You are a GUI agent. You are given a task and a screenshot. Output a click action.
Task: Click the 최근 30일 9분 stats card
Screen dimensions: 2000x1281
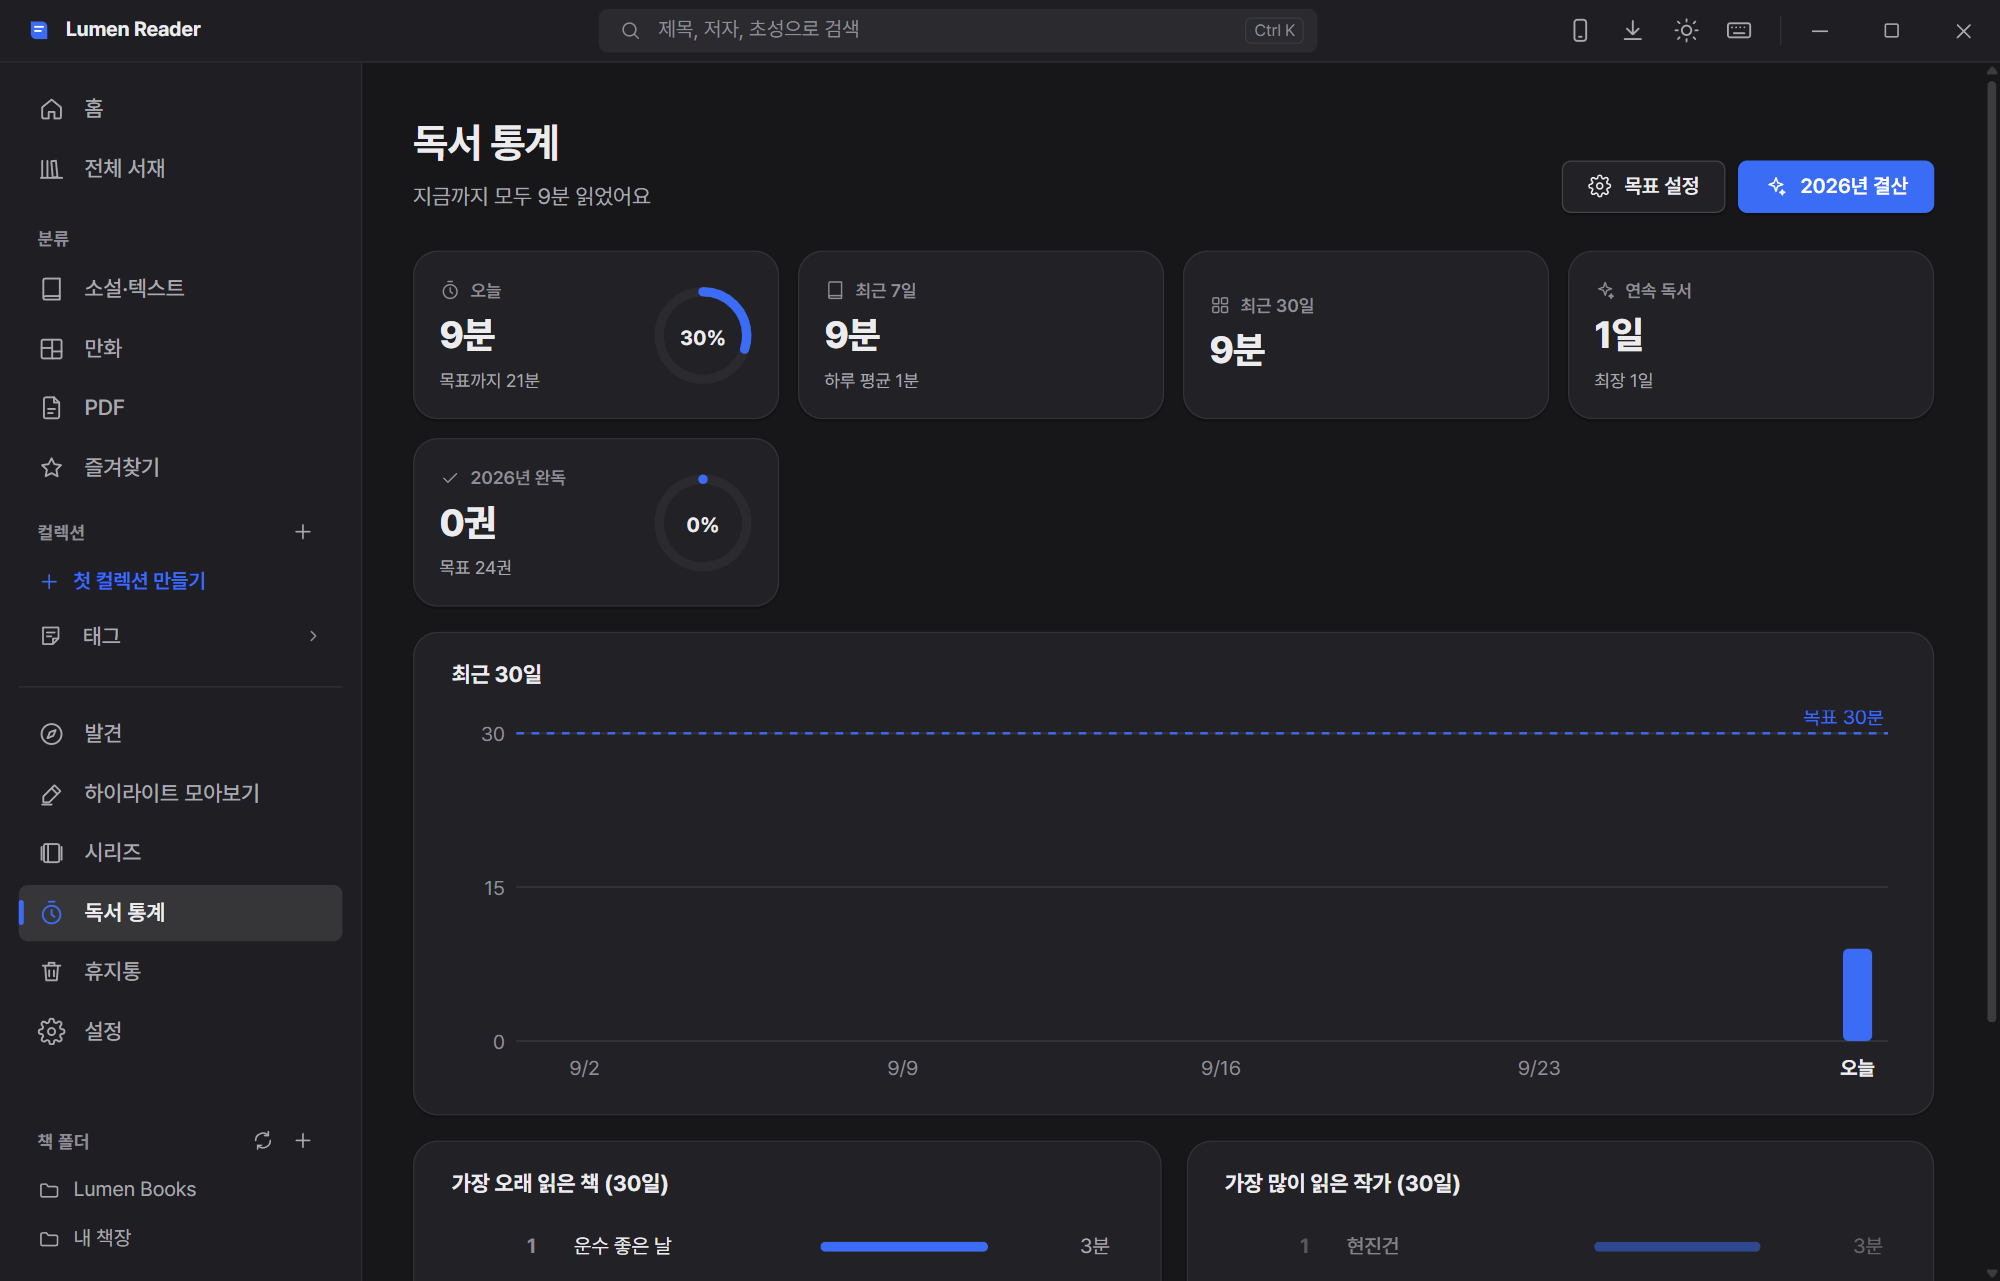point(1366,335)
